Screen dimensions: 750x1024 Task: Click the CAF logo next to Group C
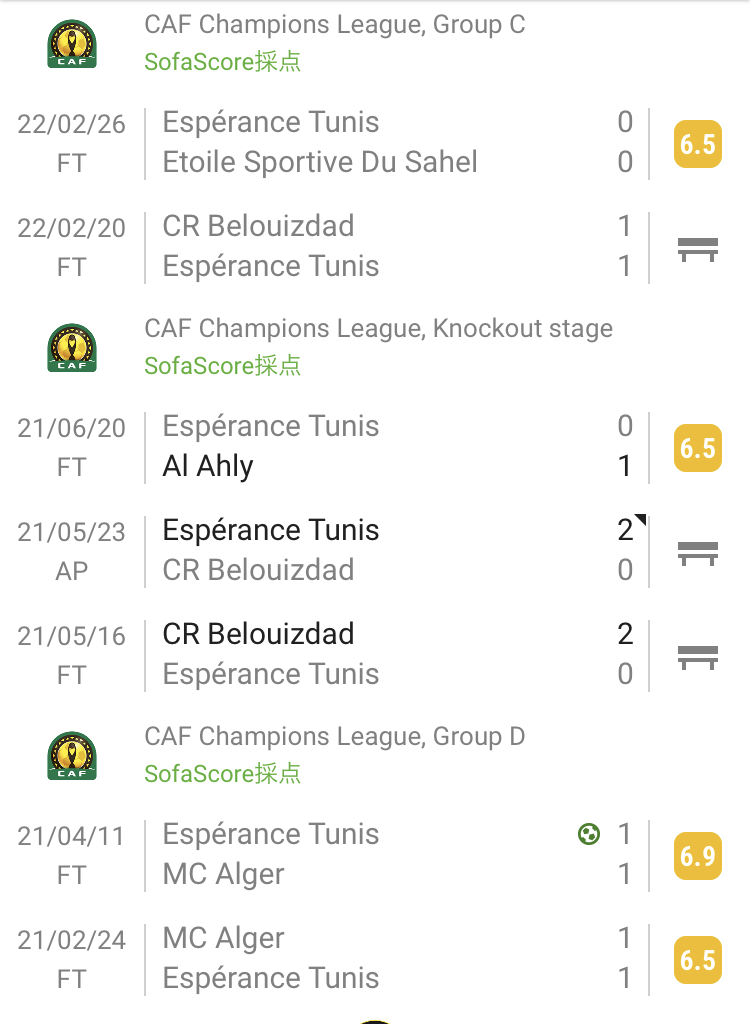tap(72, 44)
